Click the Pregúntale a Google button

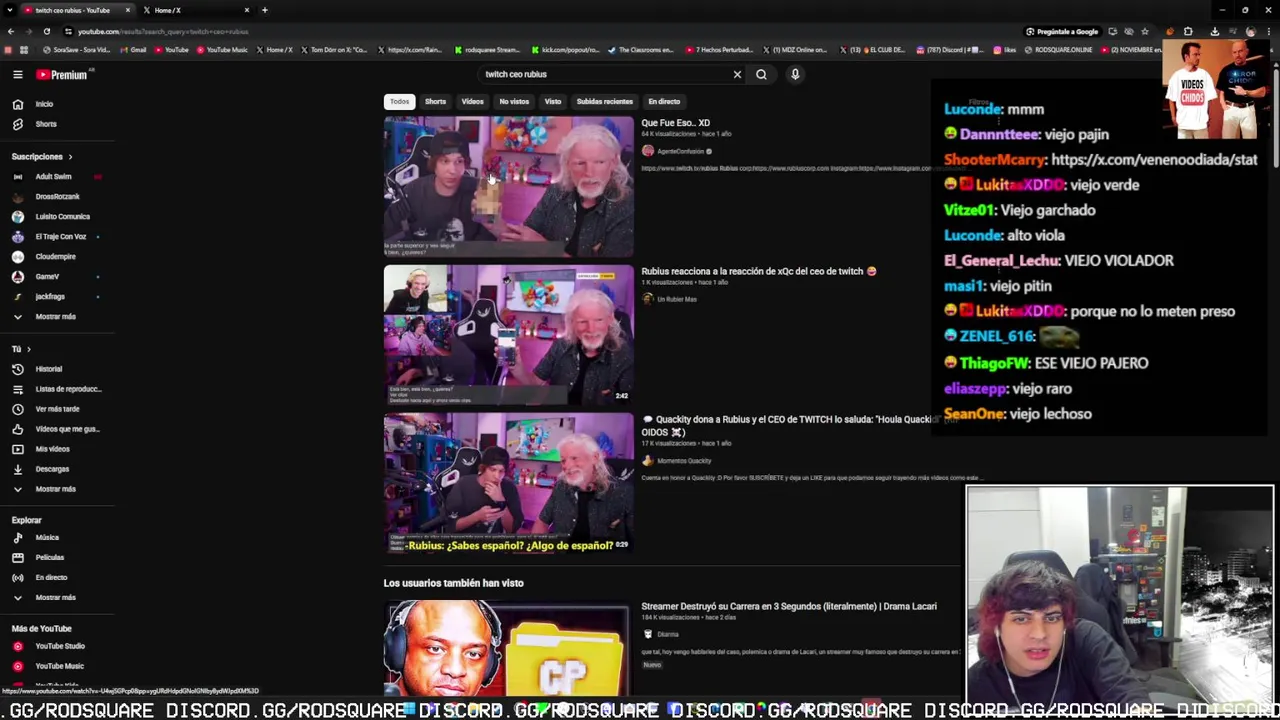(x=1062, y=32)
